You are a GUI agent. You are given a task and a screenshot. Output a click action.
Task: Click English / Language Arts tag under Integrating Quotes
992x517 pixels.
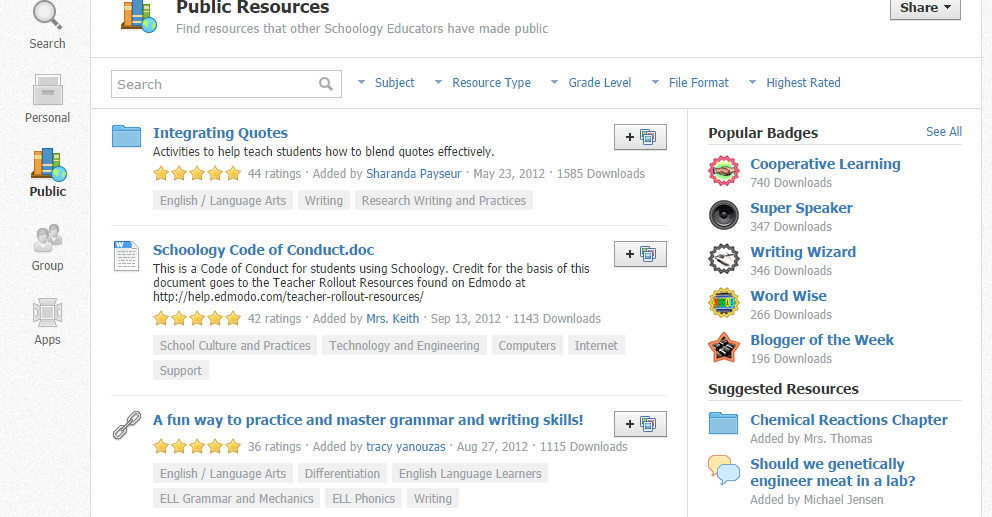(223, 201)
